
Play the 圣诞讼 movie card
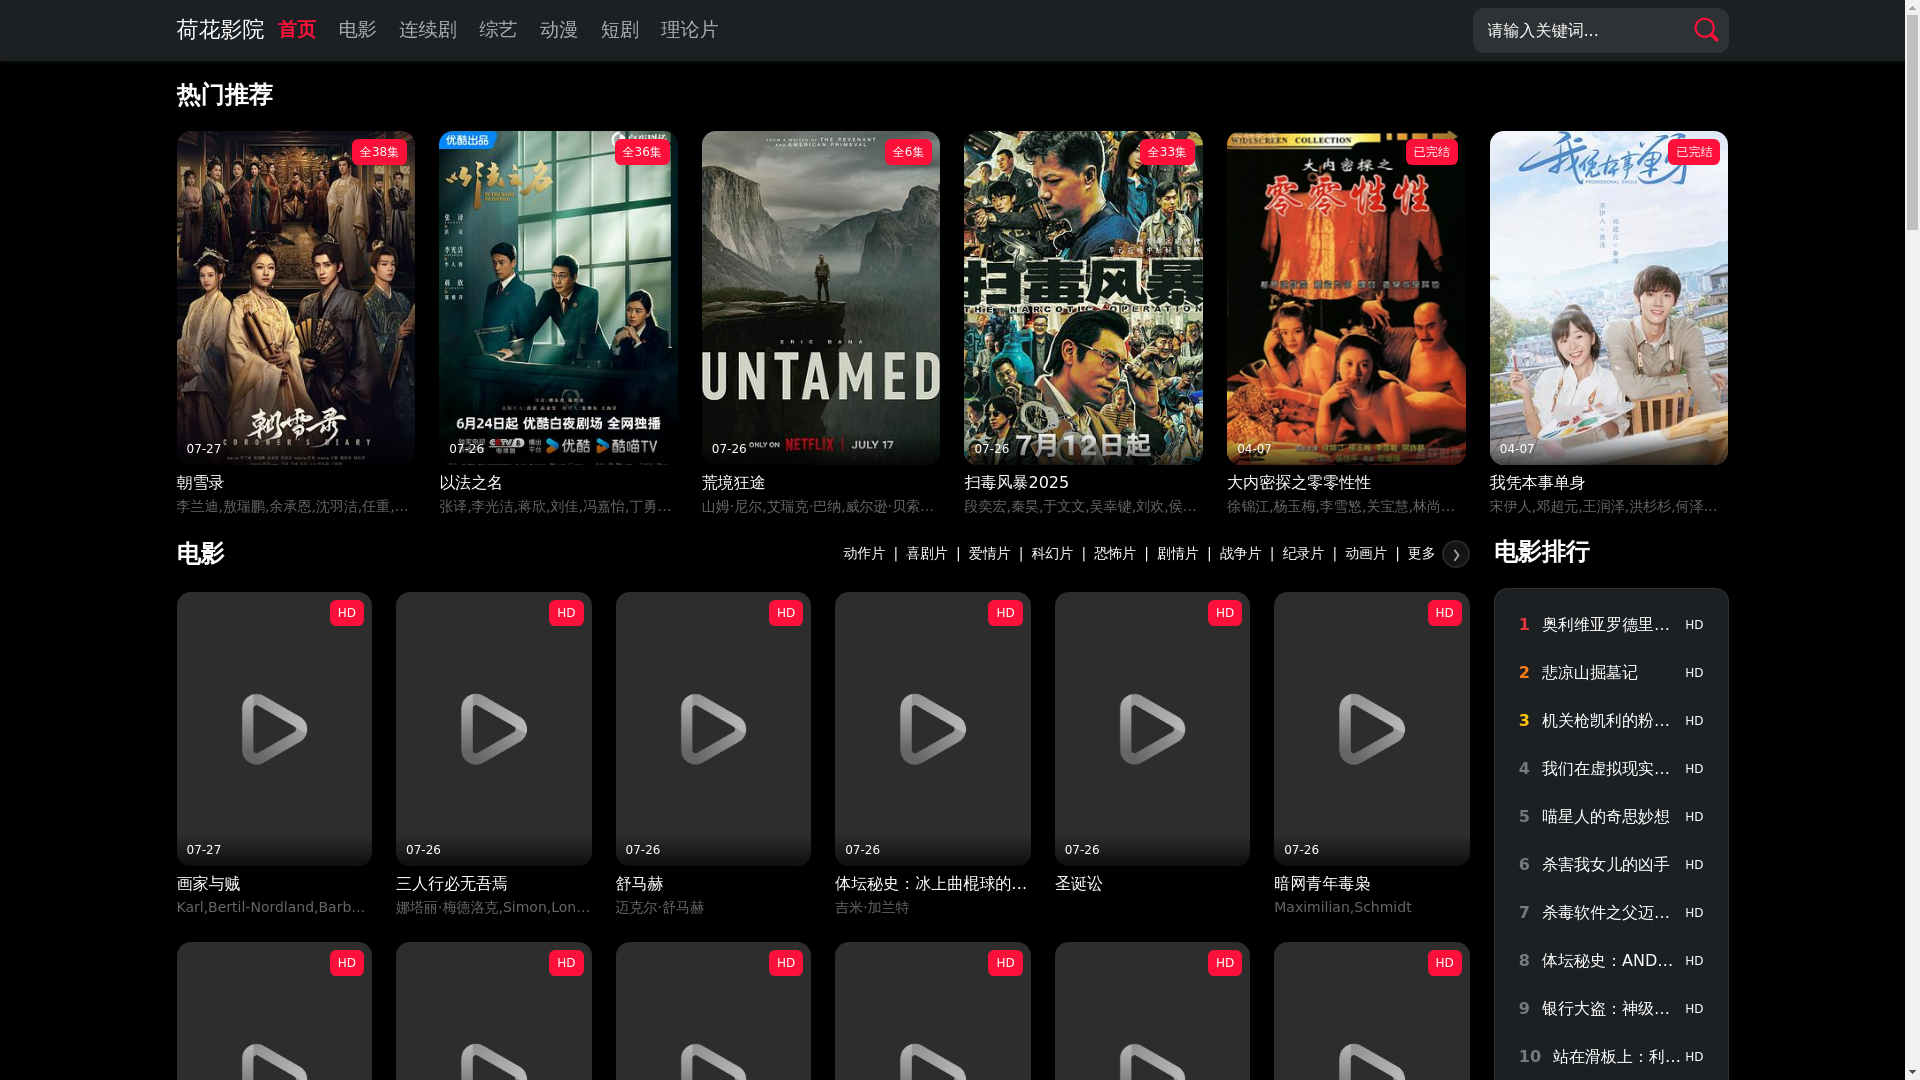pos(1152,729)
